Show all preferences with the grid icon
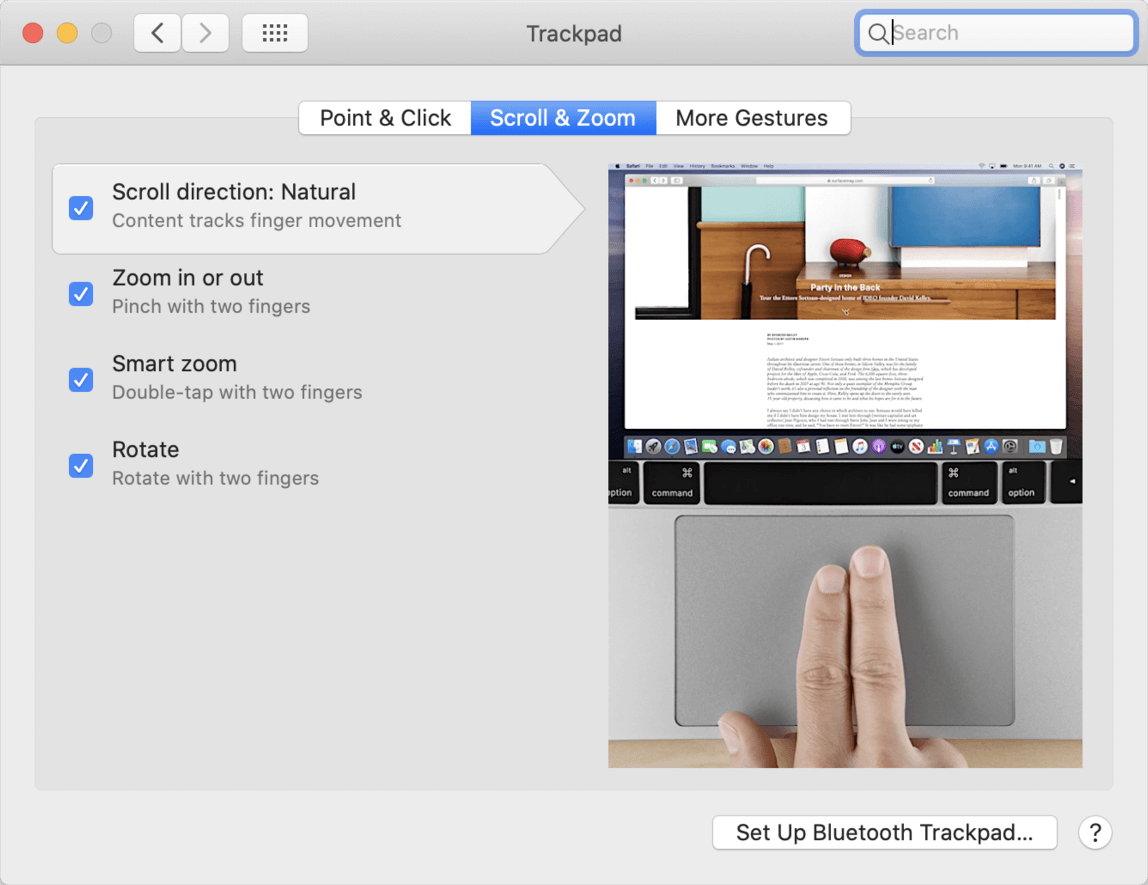Image resolution: width=1148 pixels, height=885 pixels. click(274, 33)
